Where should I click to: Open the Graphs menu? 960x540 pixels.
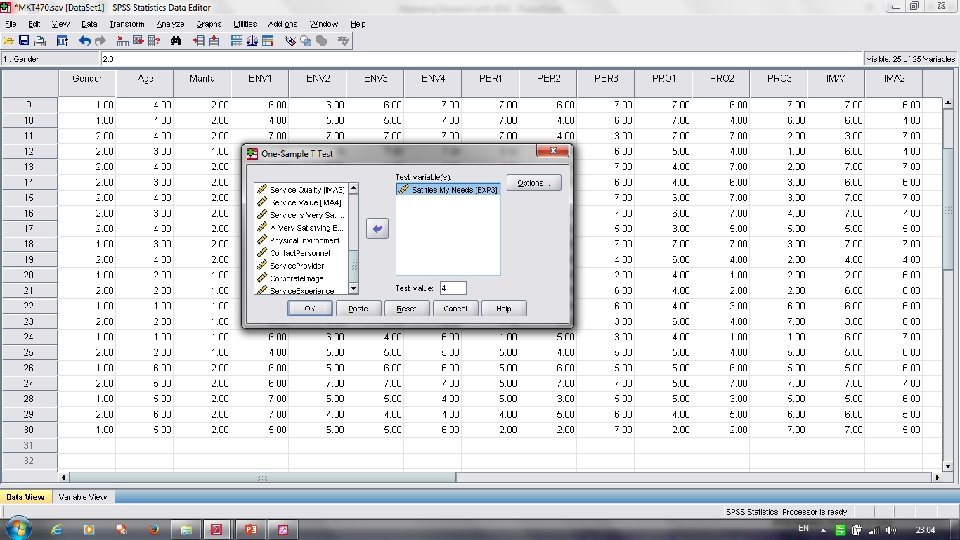(x=208, y=24)
